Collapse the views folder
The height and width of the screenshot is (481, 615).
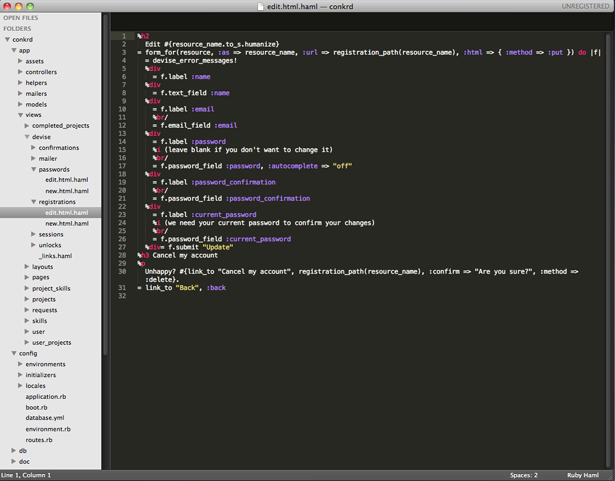(20, 115)
